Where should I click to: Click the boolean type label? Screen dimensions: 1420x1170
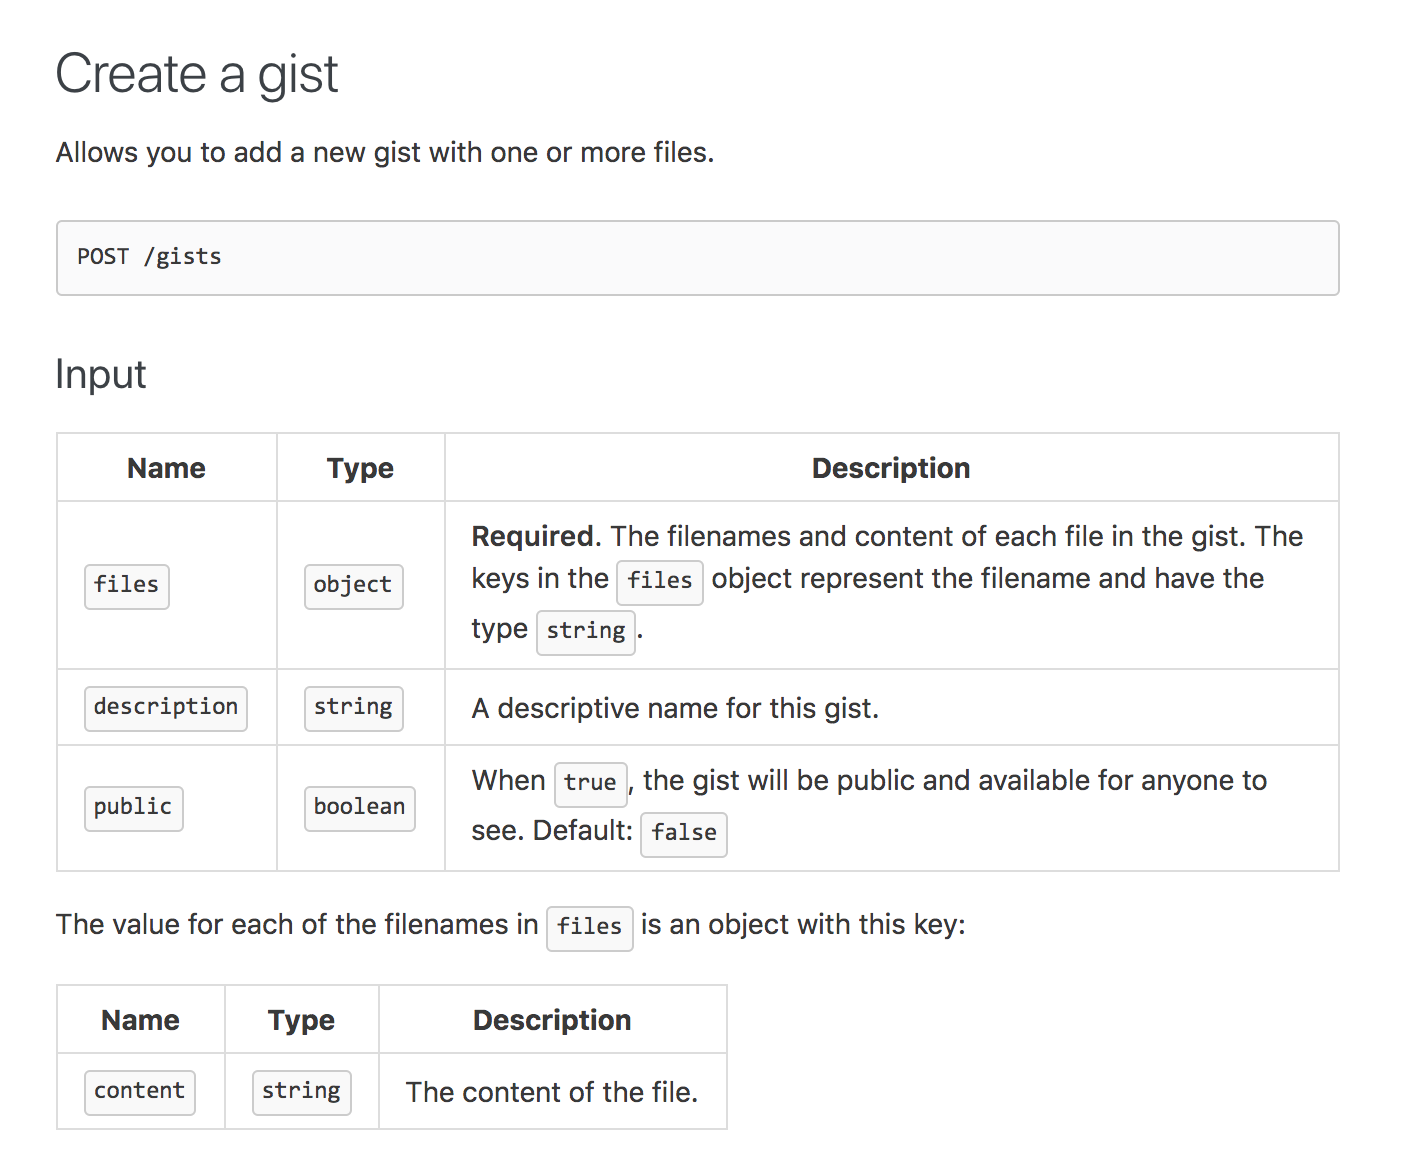click(x=359, y=808)
